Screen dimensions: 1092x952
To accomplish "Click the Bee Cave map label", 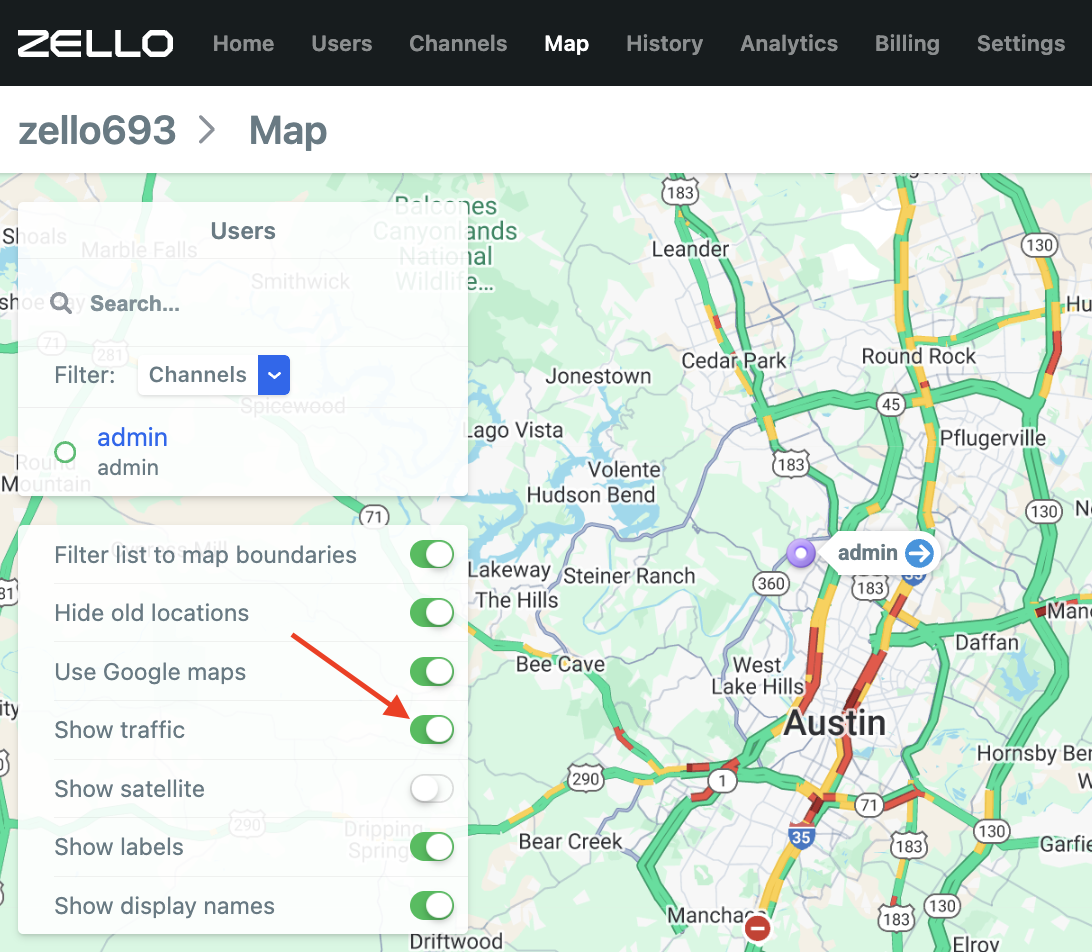I will [x=560, y=664].
